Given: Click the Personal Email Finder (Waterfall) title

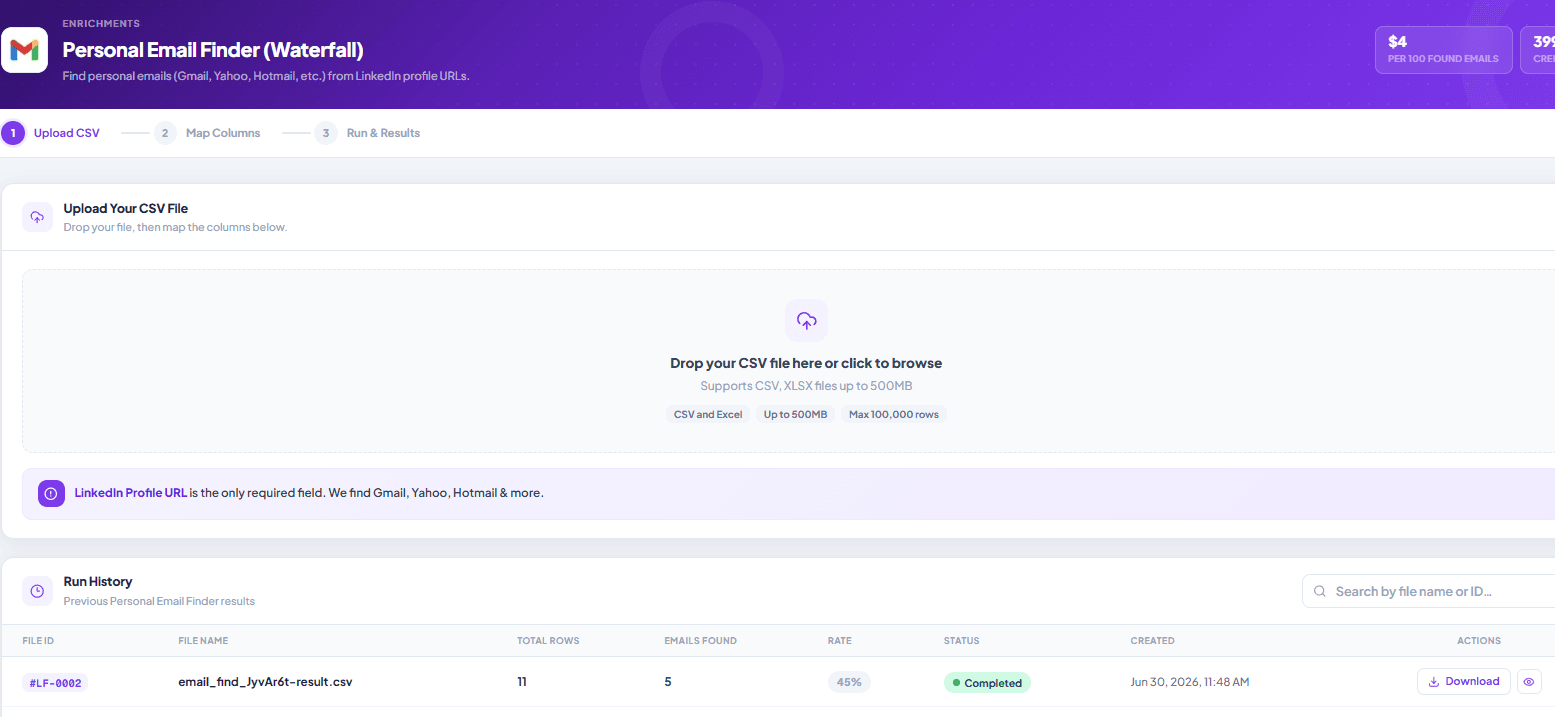Looking at the screenshot, I should pyautogui.click(x=213, y=50).
